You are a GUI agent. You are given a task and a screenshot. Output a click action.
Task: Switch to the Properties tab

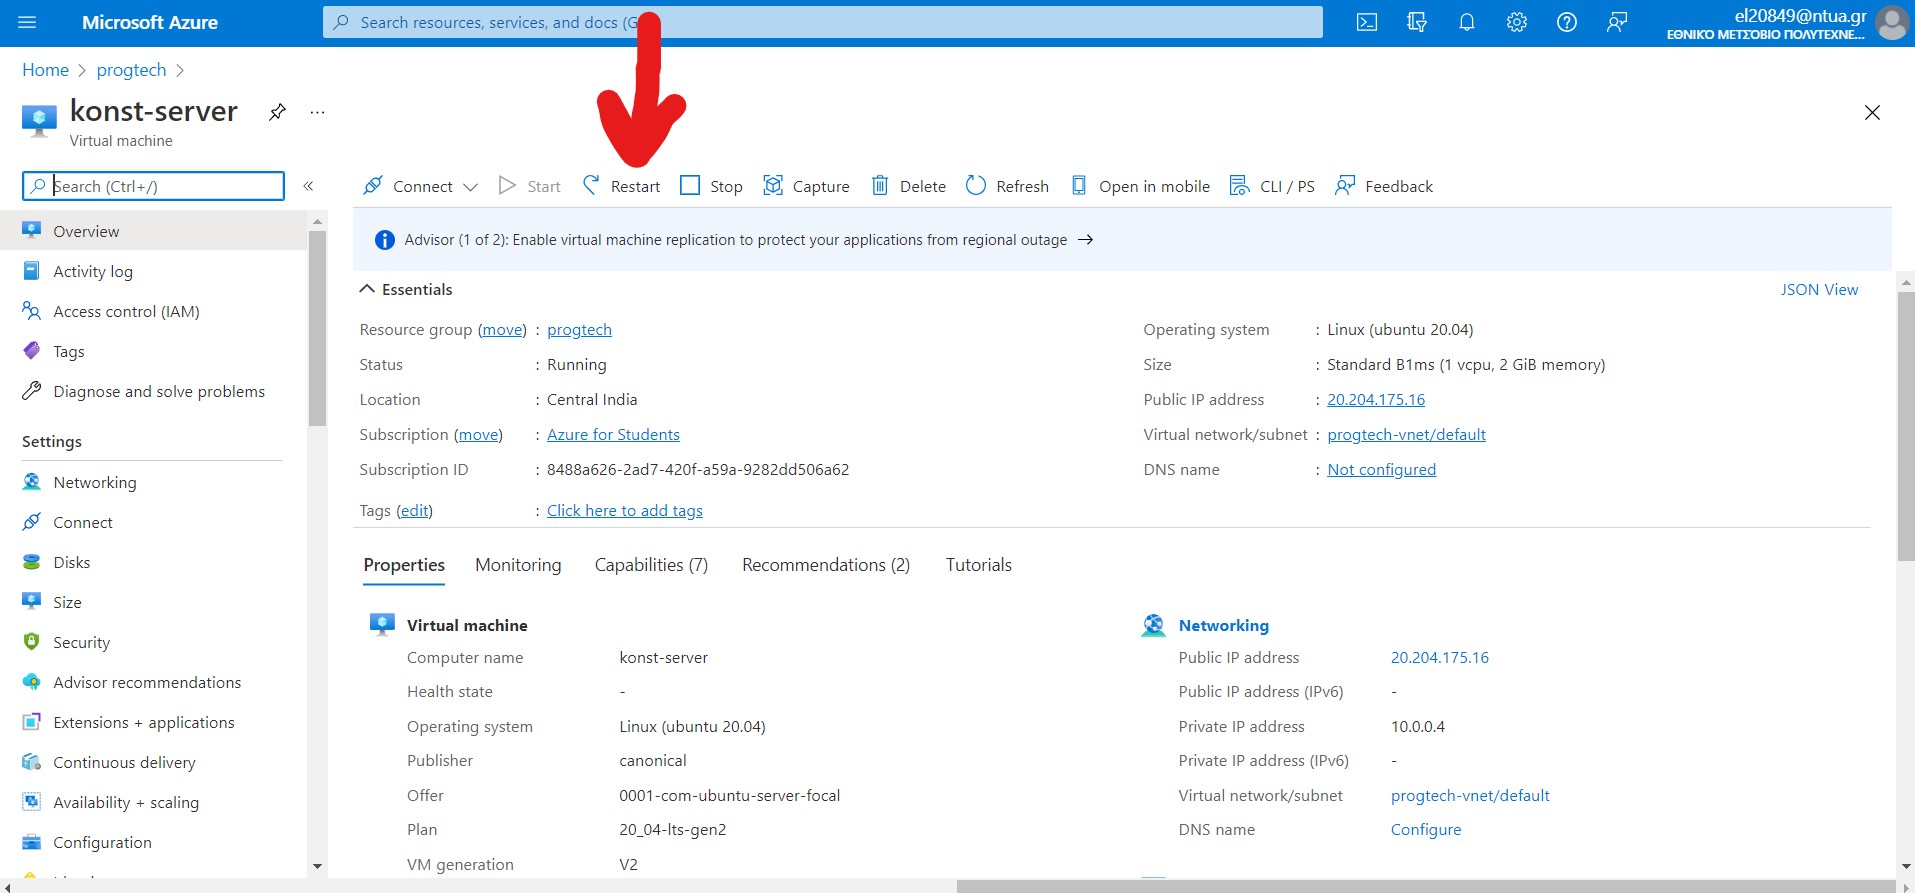[404, 565]
